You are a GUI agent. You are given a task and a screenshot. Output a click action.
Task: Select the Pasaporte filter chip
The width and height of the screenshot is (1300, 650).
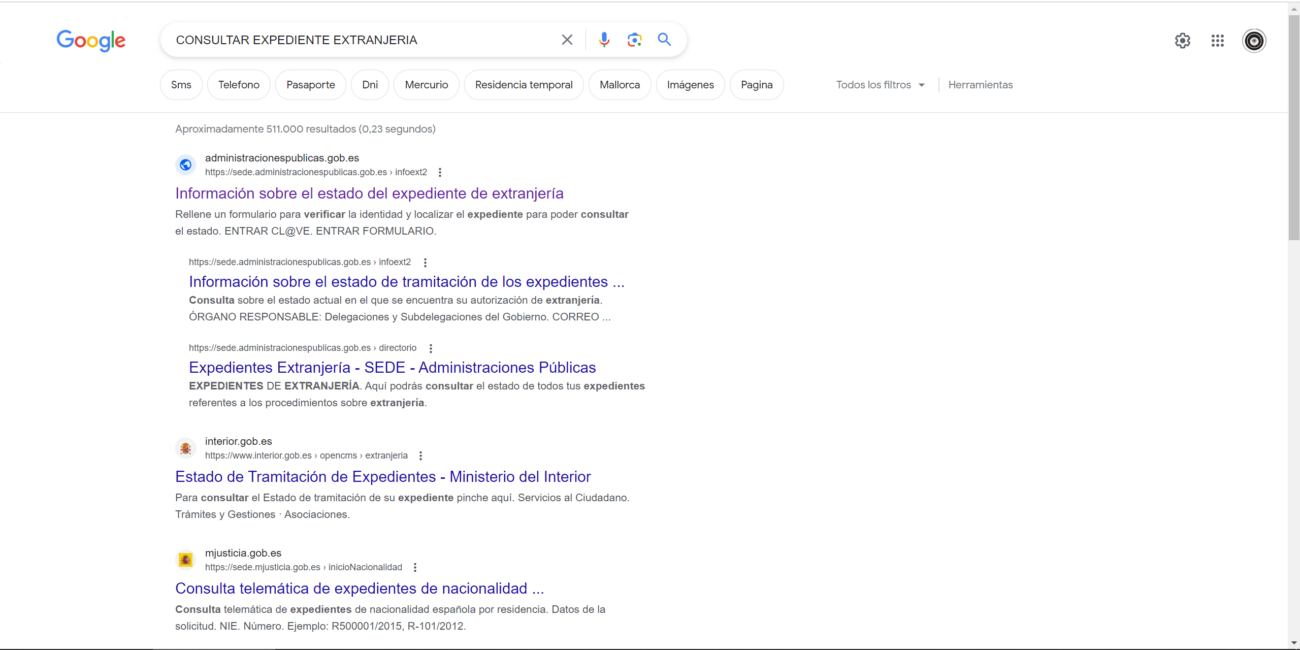311,85
